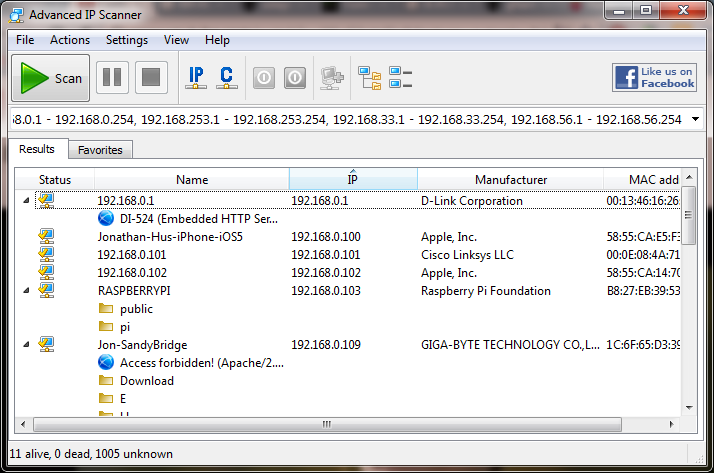Click the expand all tree icon
This screenshot has height=473, width=714.
370,78
